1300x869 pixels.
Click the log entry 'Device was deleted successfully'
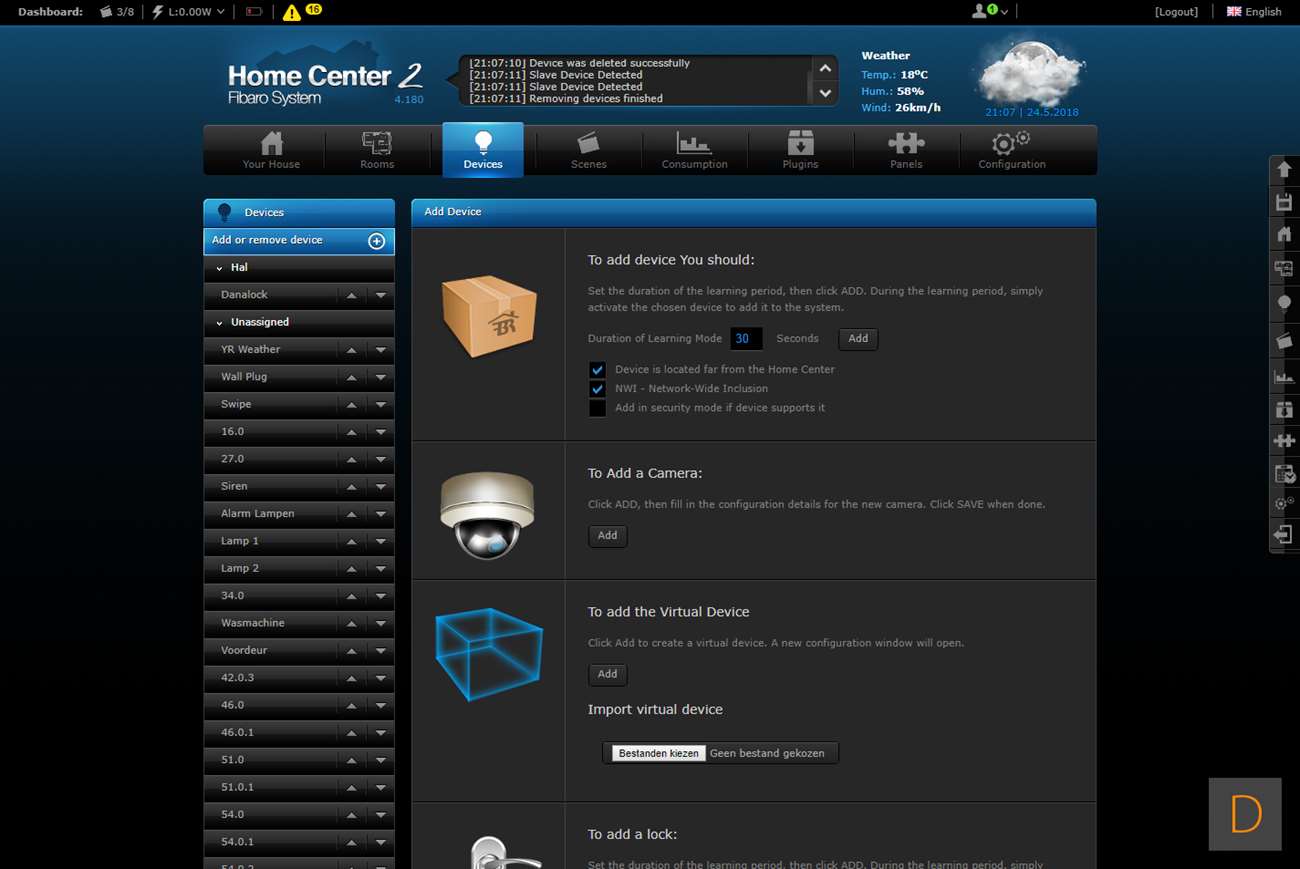click(579, 63)
